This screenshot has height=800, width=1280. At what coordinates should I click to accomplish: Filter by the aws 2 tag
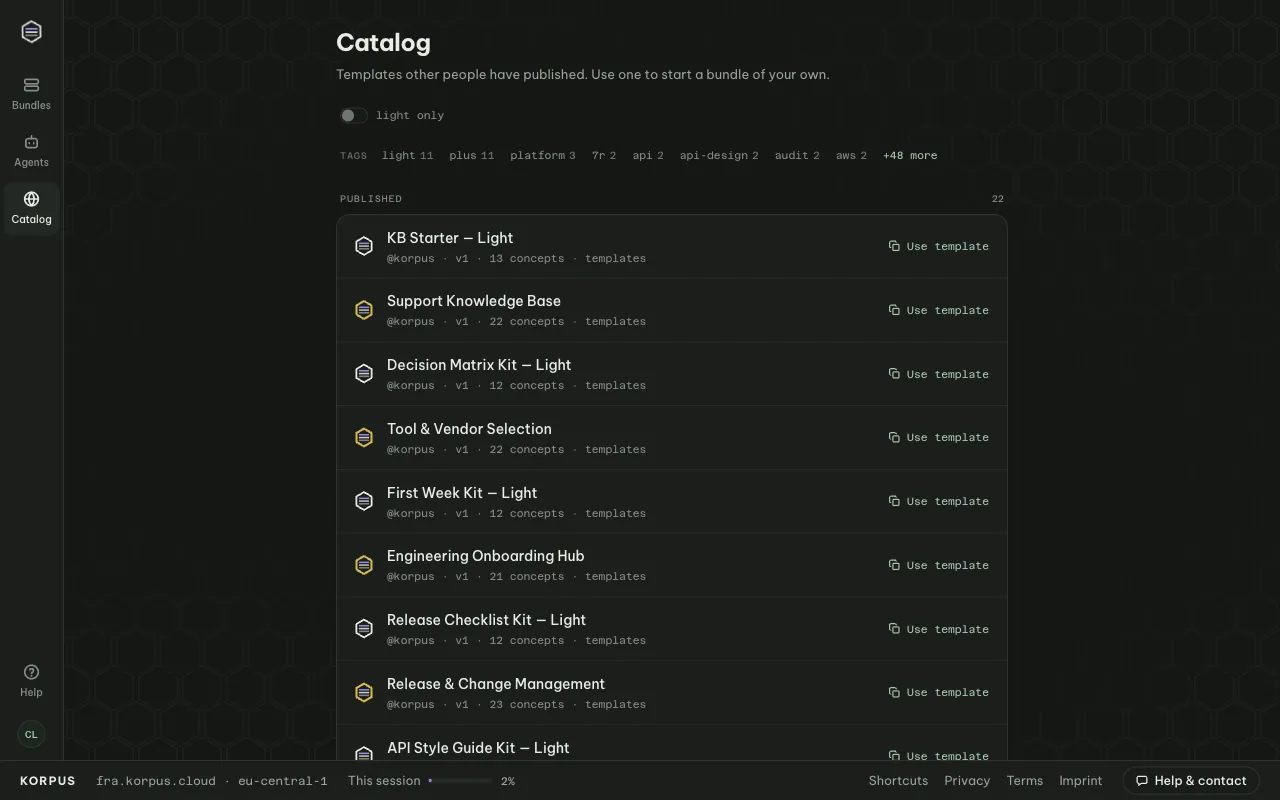[851, 156]
